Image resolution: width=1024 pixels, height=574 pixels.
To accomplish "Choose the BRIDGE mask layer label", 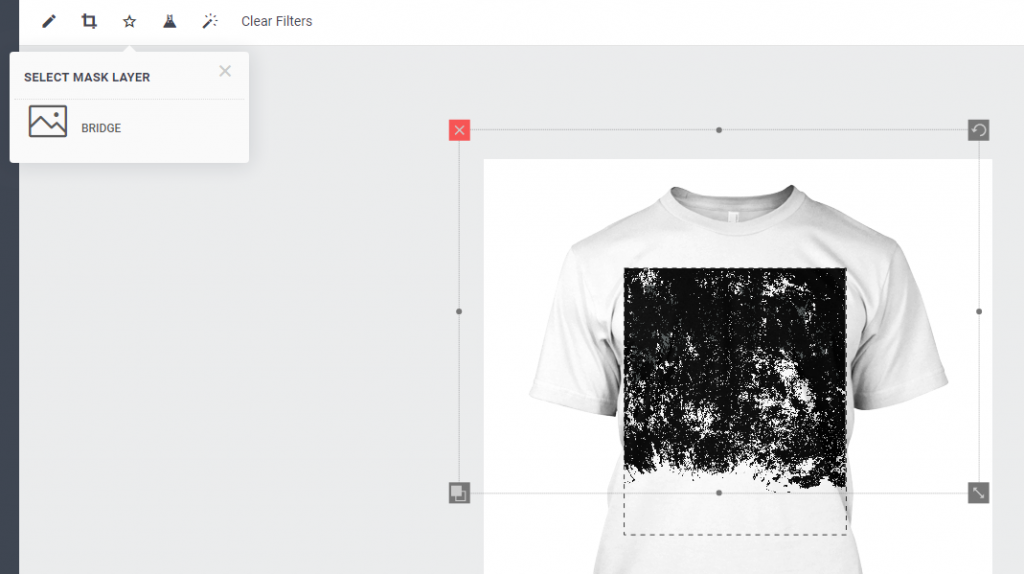I will [101, 128].
